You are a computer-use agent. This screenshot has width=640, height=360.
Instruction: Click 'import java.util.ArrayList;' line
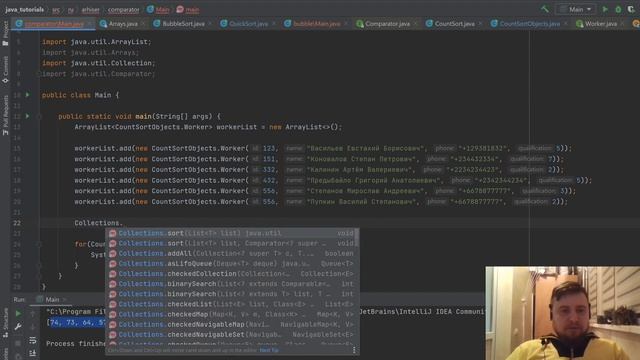coord(97,42)
